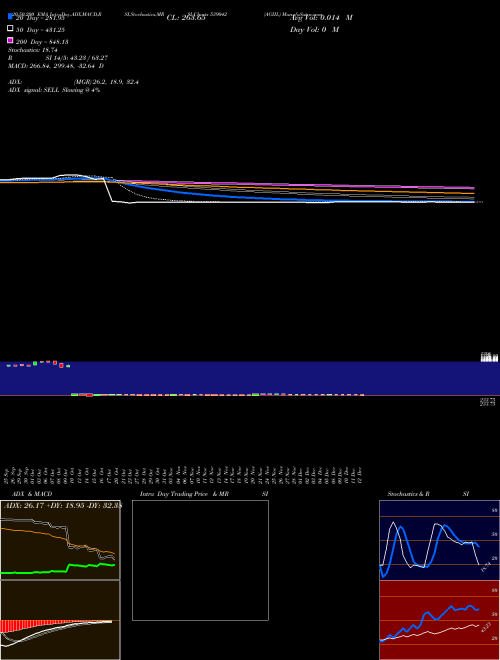Image resolution: width=500 pixels, height=660 pixels.
Task: Click the Stochastics & RSI panel title
Action: (428, 494)
